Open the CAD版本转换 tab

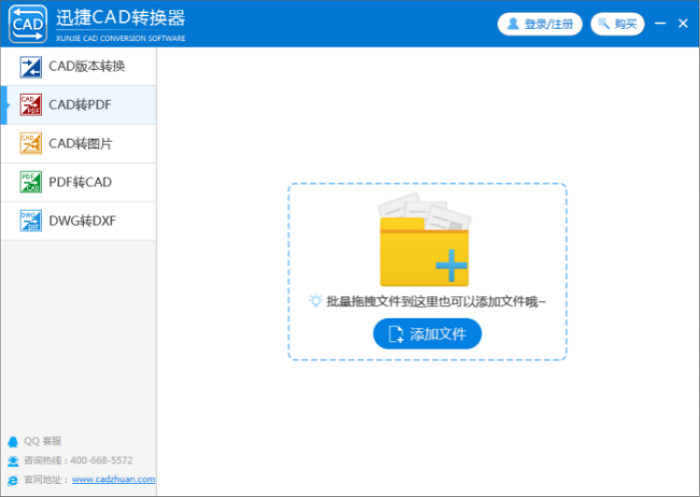[79, 67]
